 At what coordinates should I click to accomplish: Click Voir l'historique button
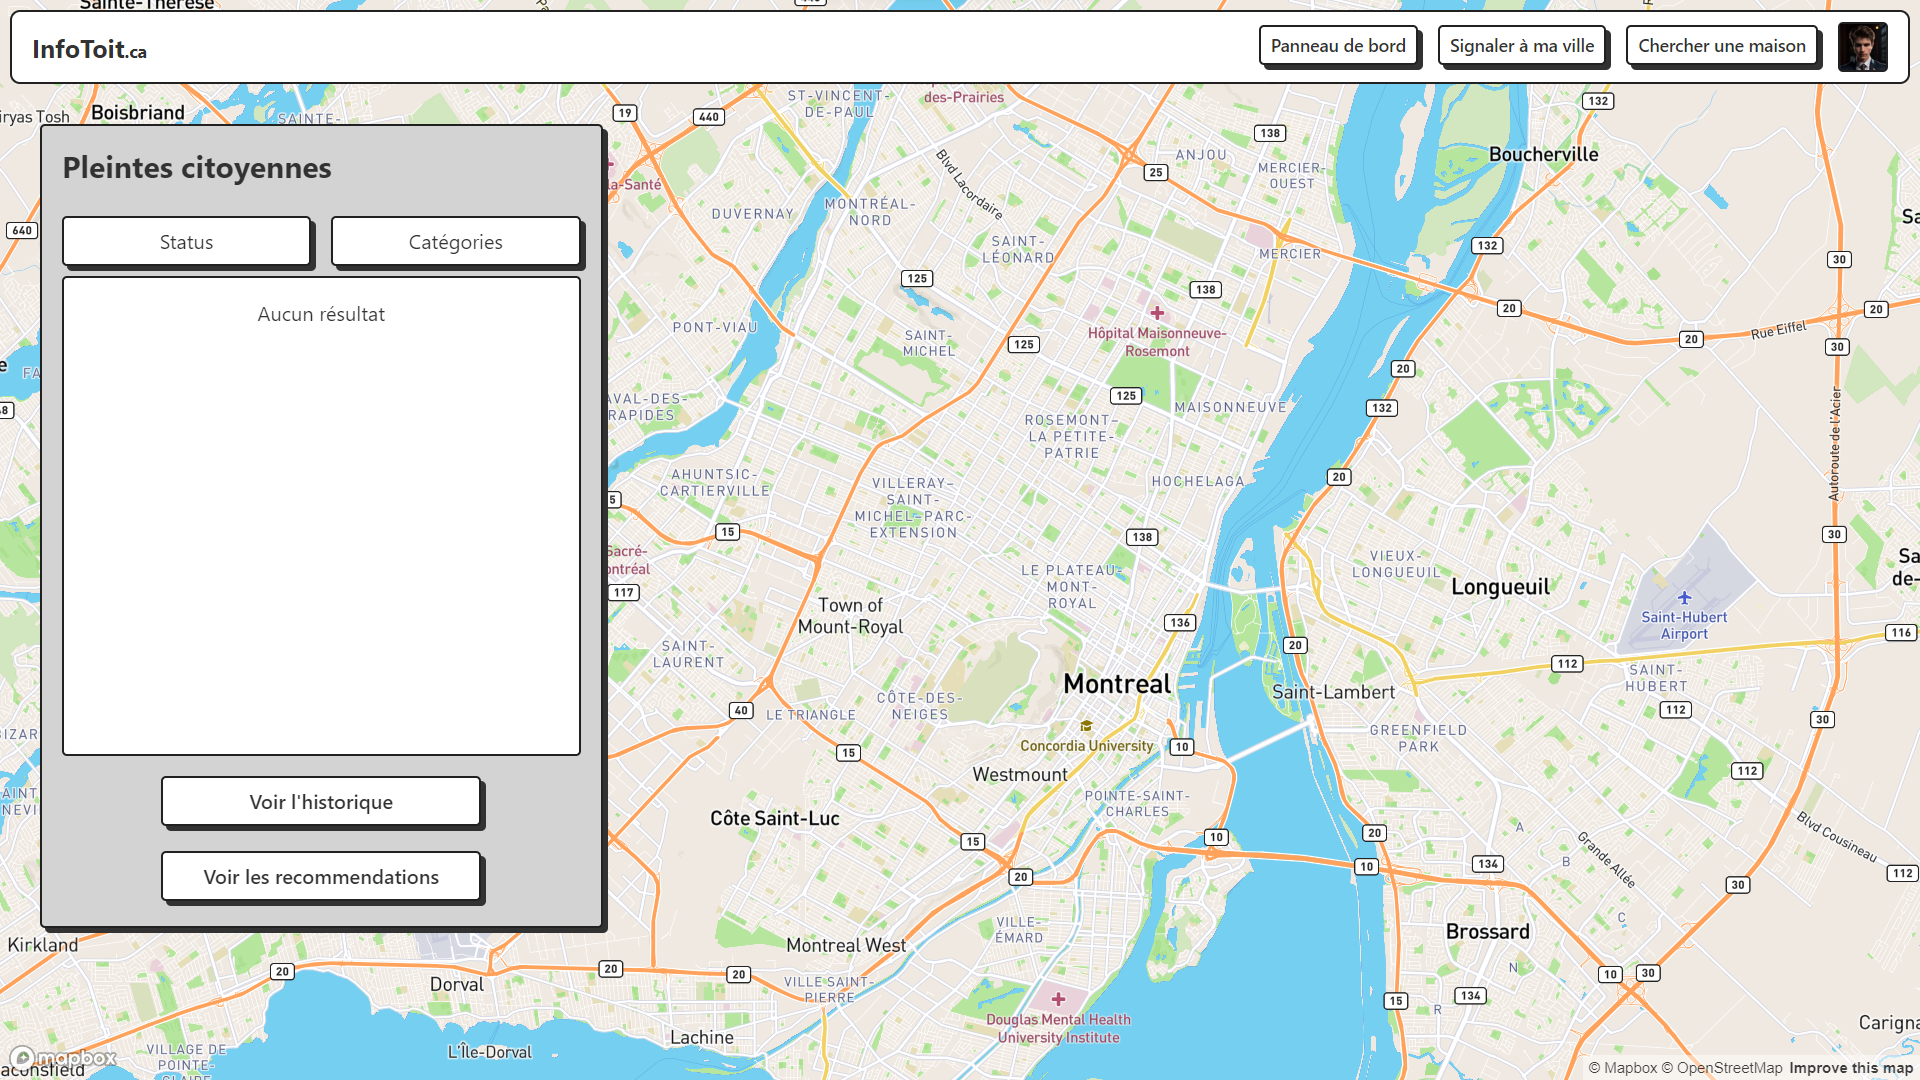pyautogui.click(x=321, y=802)
